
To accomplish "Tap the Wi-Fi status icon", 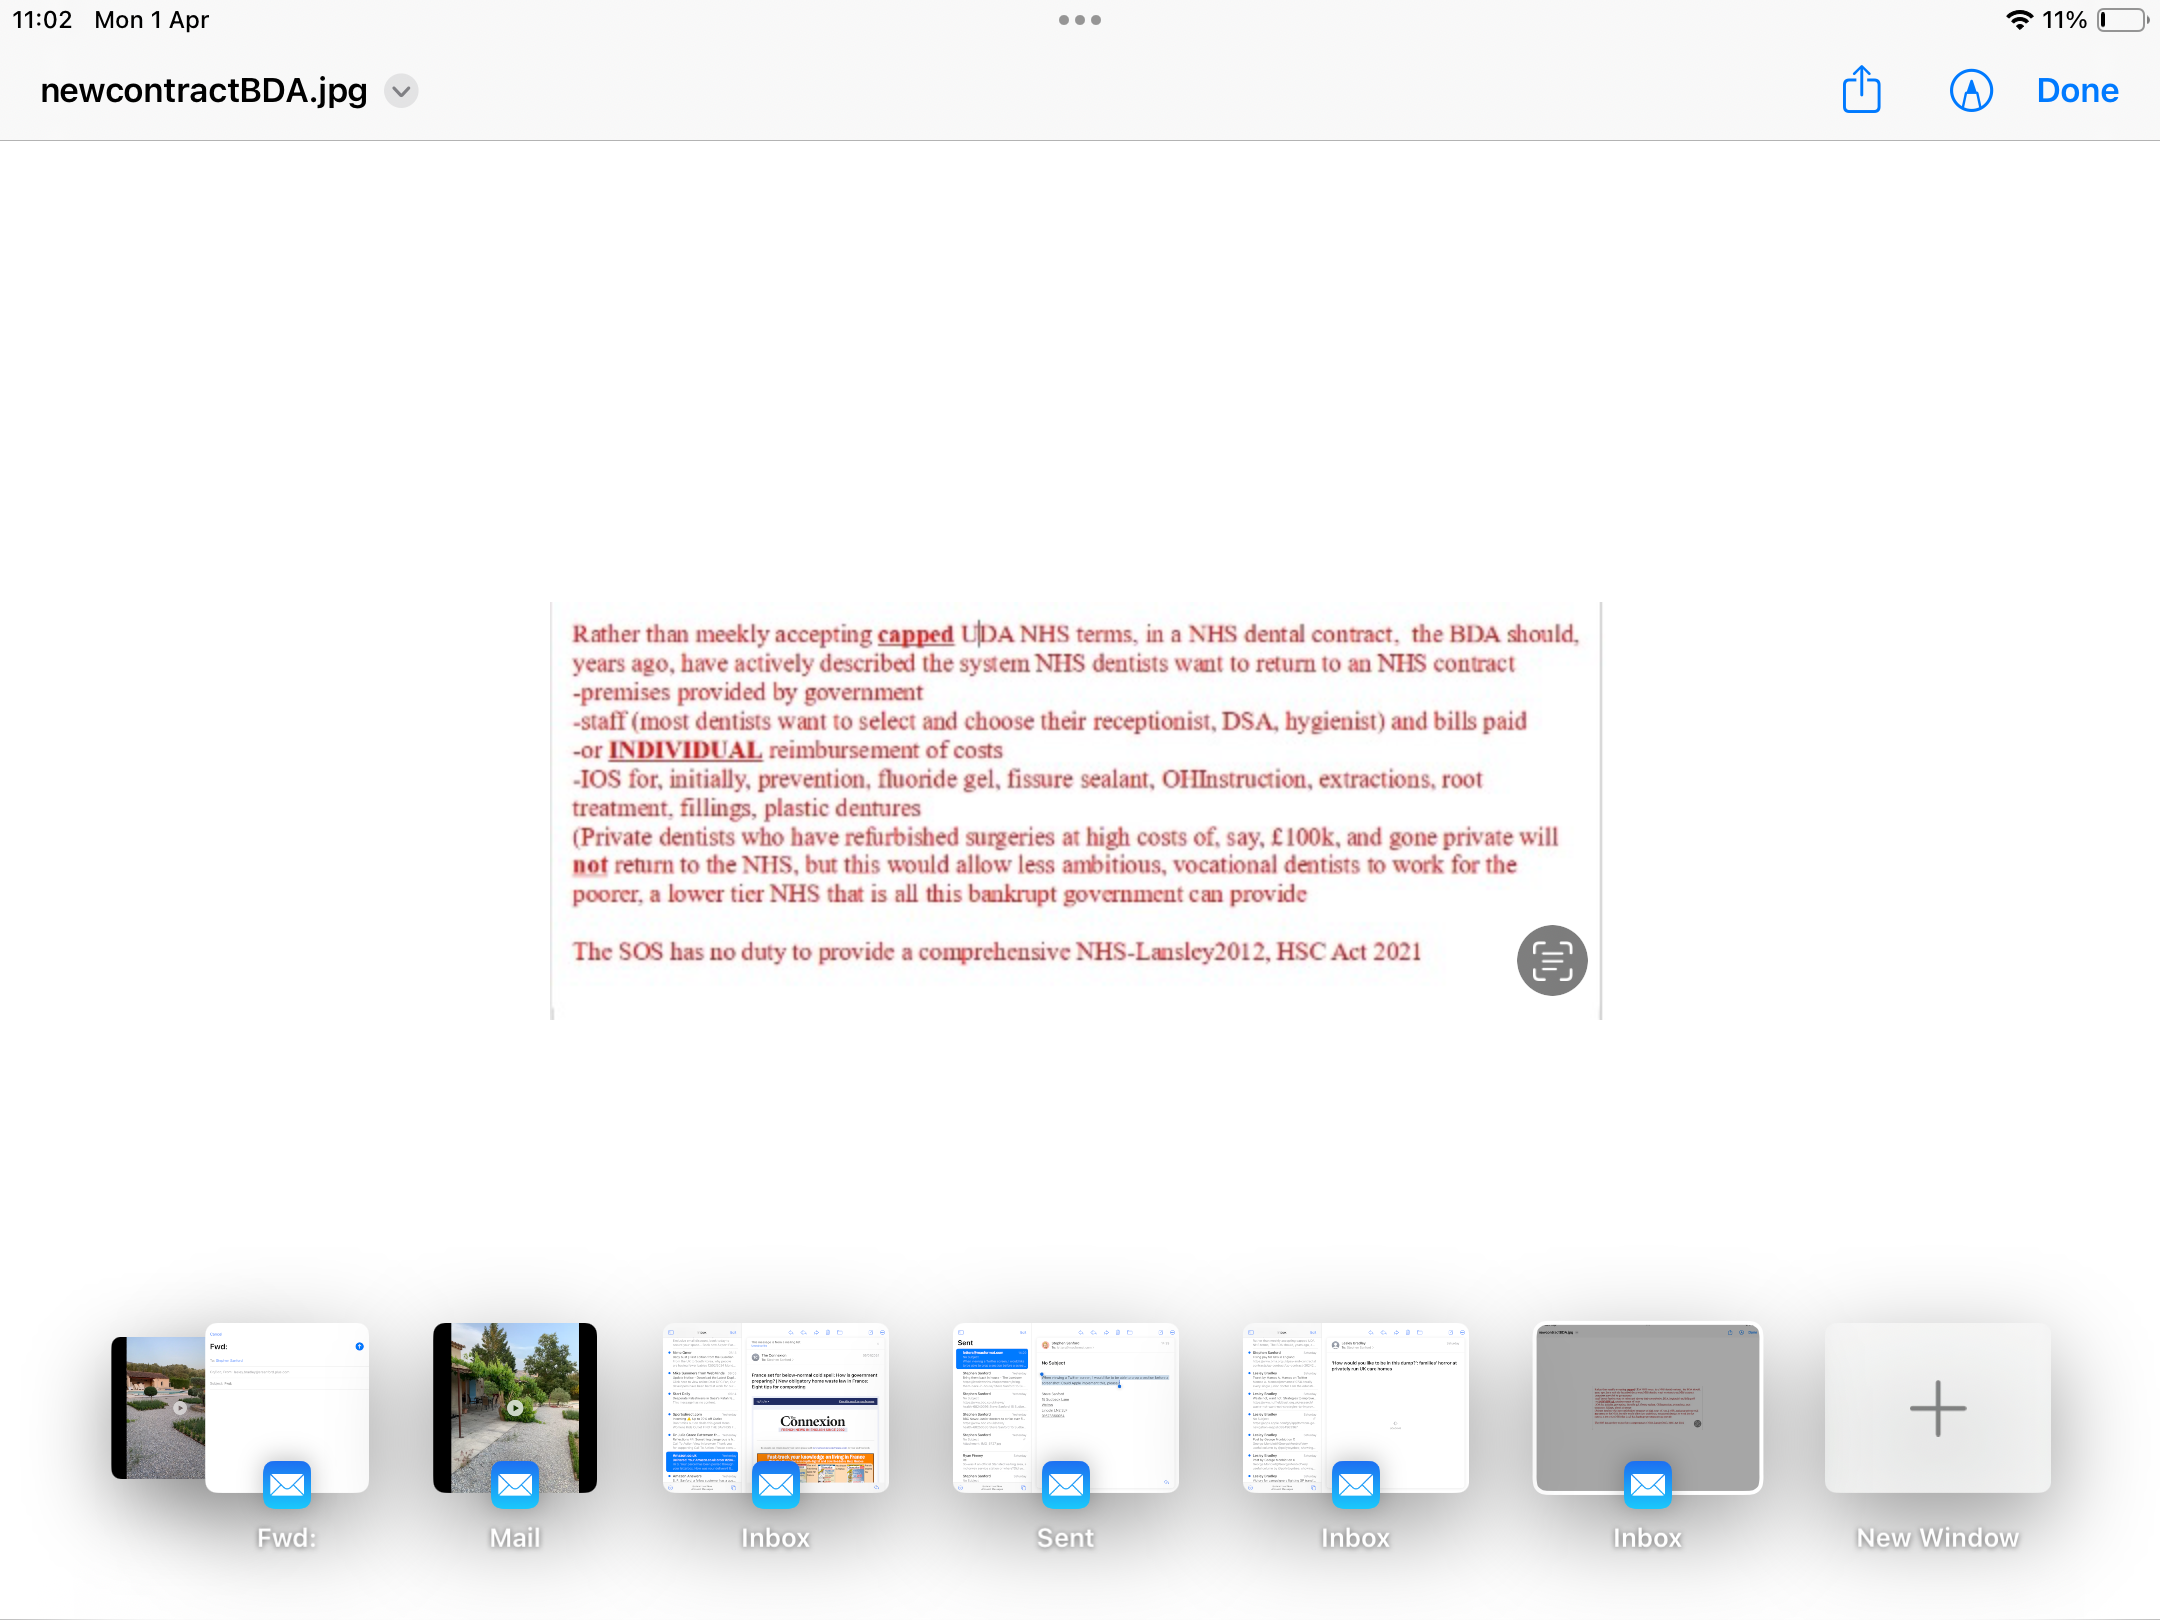I will point(2019,20).
